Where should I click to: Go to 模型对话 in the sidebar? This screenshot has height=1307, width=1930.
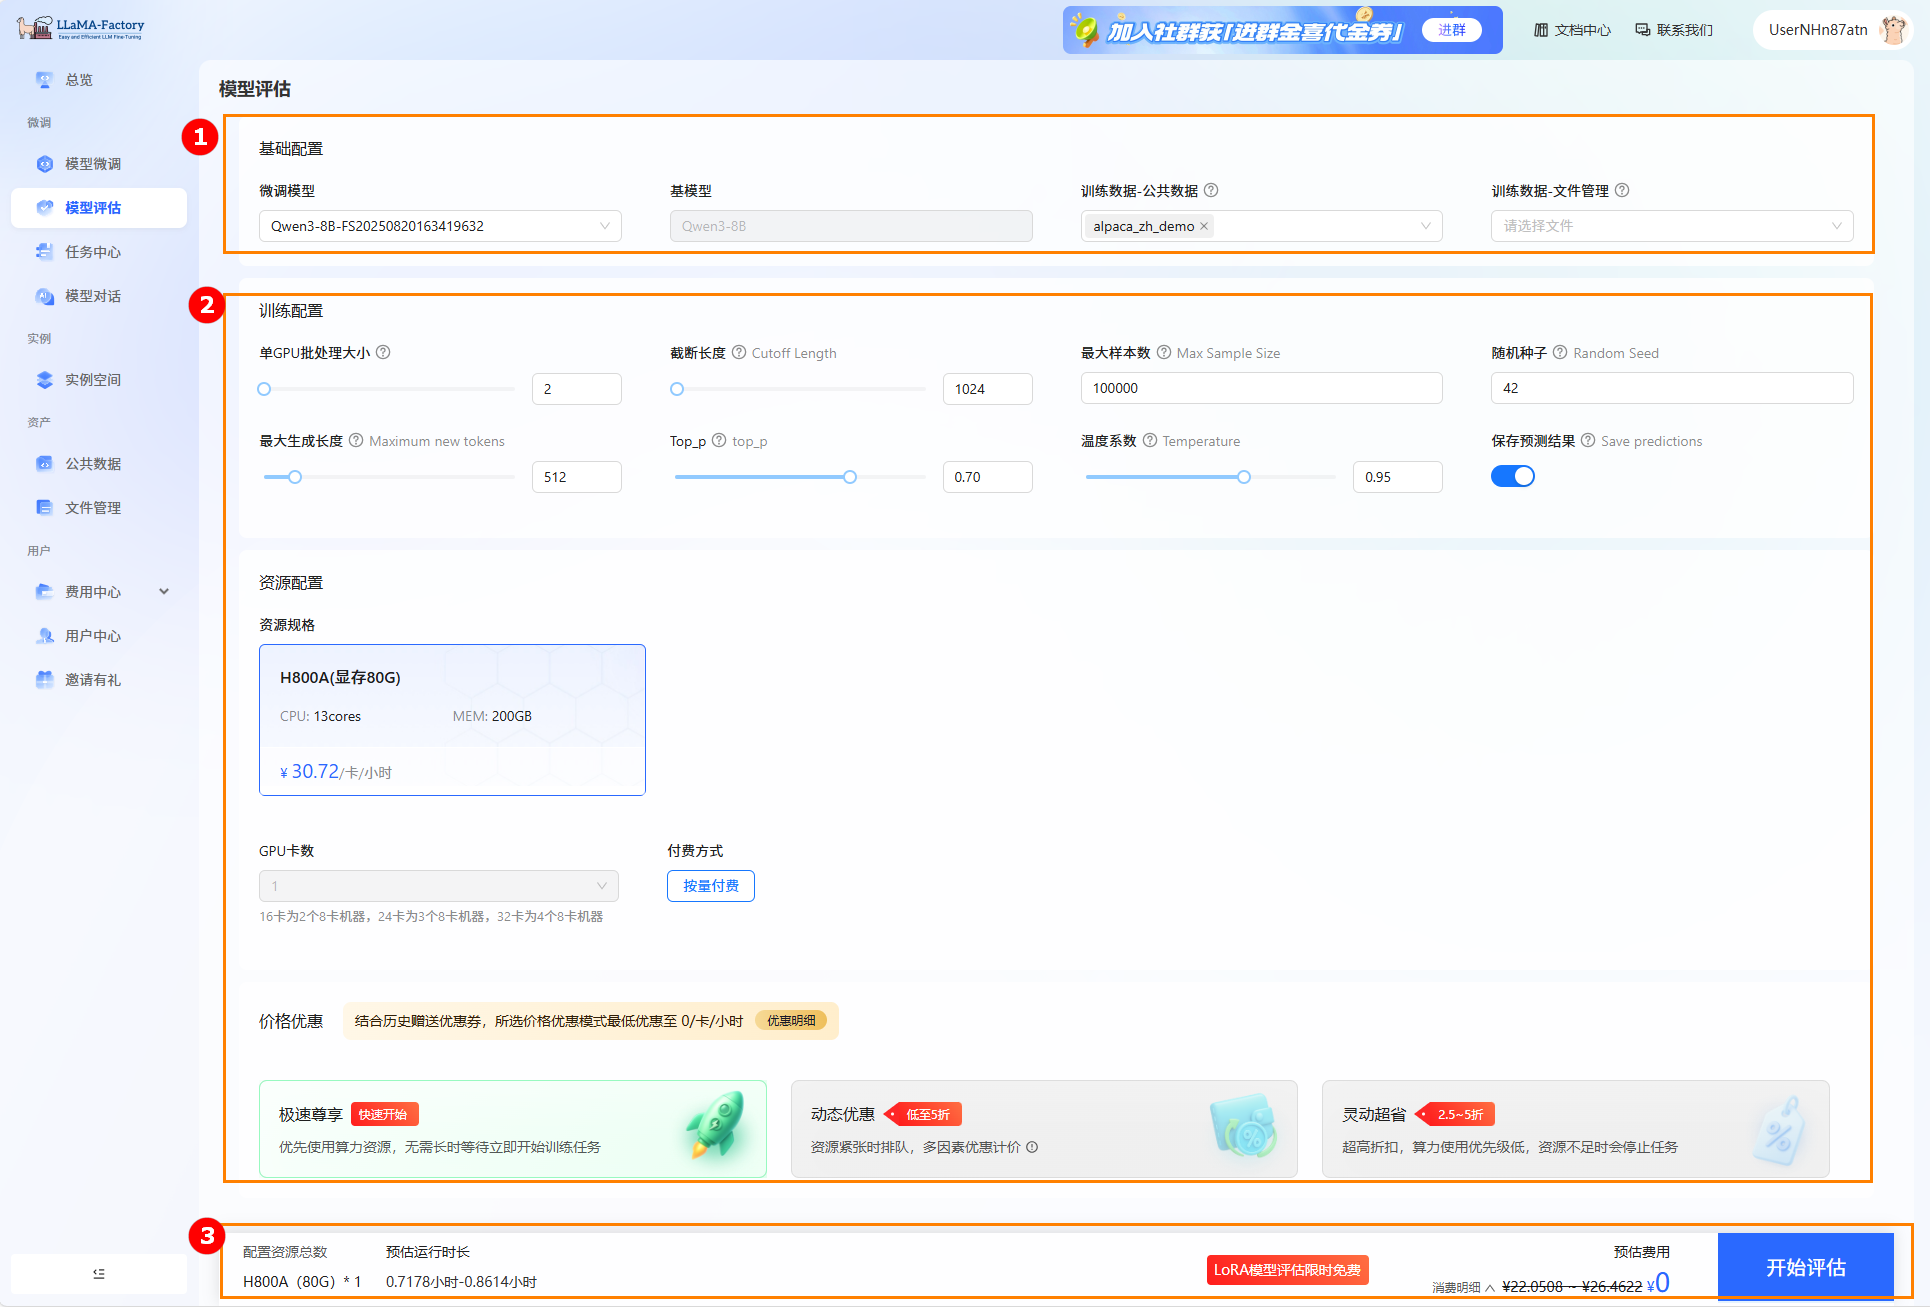click(x=93, y=296)
